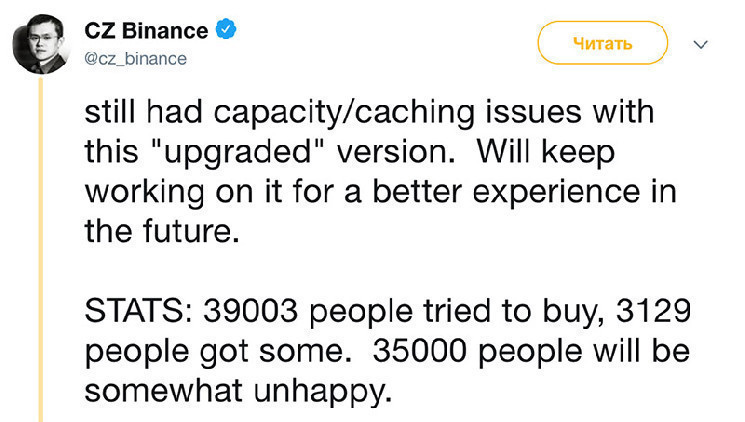Click the @cz_binance handle

(x=135, y=59)
